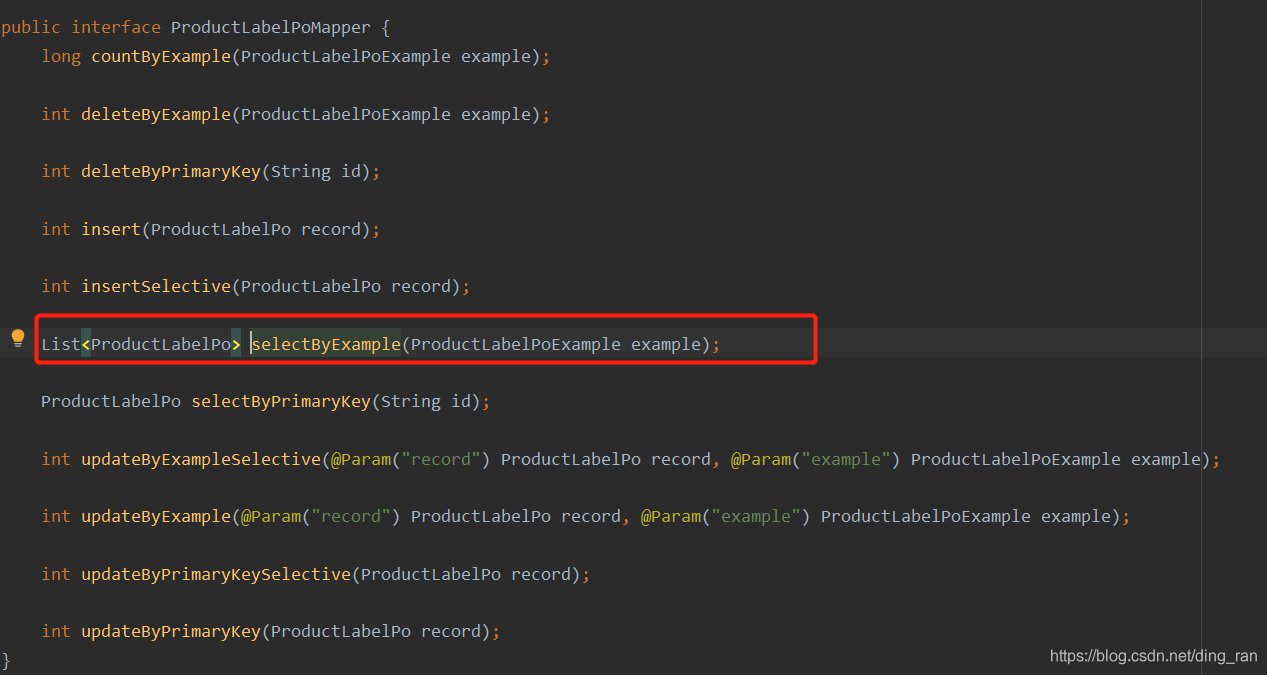Click the ProductLabelPo parameter in updateByPrimaryKeySelective
Viewport: 1267px width, 675px height.
click(431, 574)
